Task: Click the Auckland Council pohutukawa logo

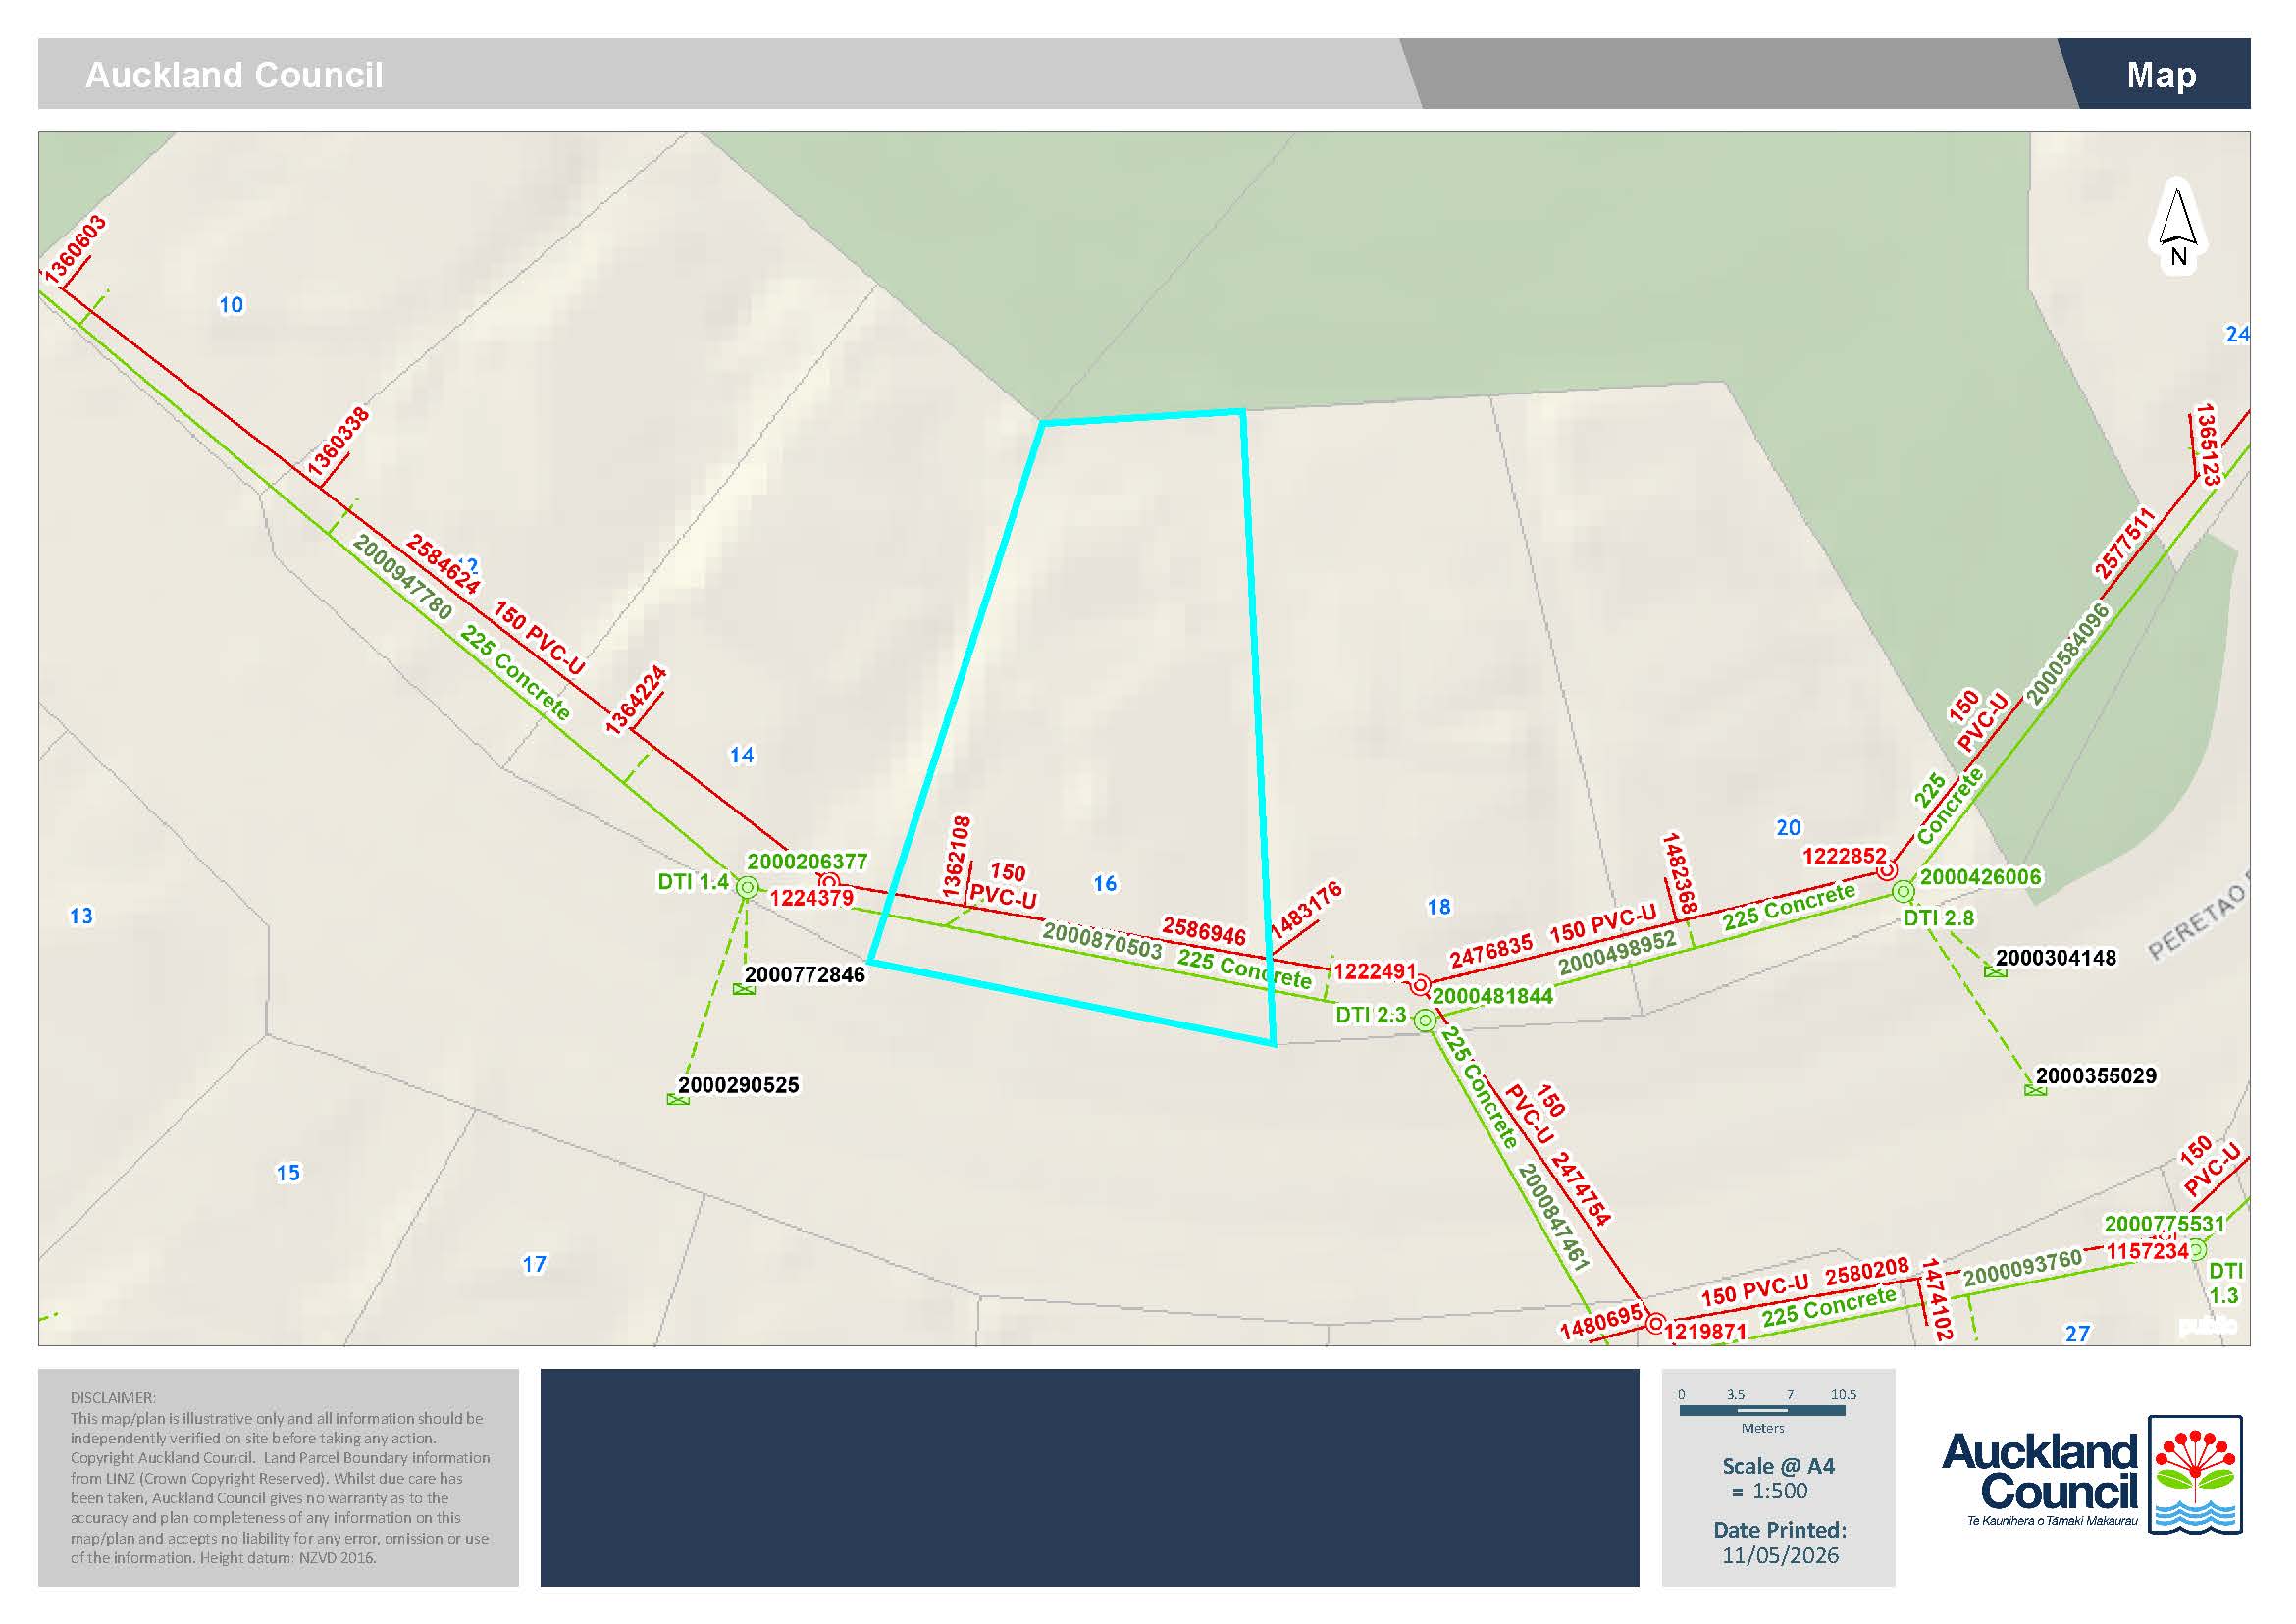Action: (2195, 1475)
